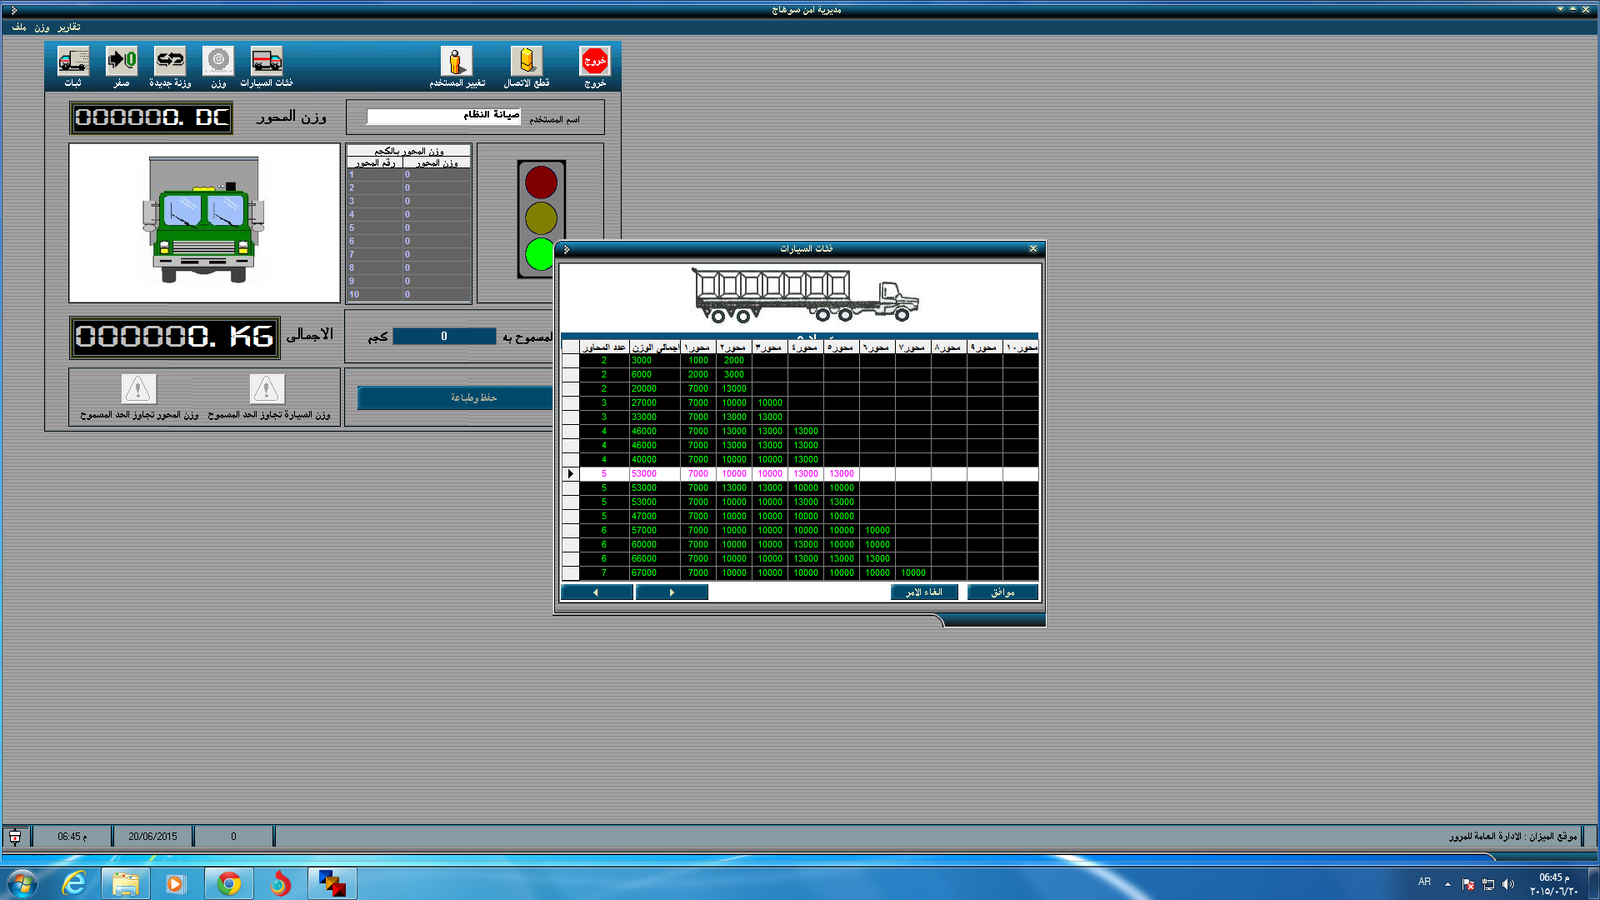Screen dimensions: 1600x900
Task: Click the ثبات (stability) truck icon
Action: 73,62
